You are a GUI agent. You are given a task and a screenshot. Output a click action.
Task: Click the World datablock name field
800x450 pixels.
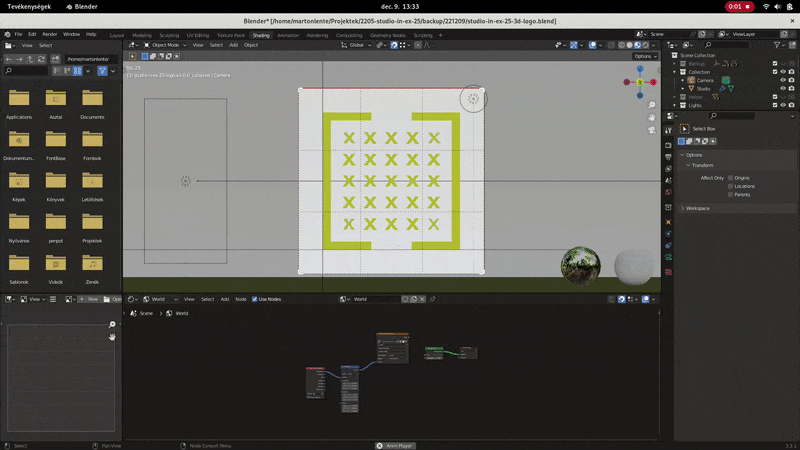tap(376, 299)
